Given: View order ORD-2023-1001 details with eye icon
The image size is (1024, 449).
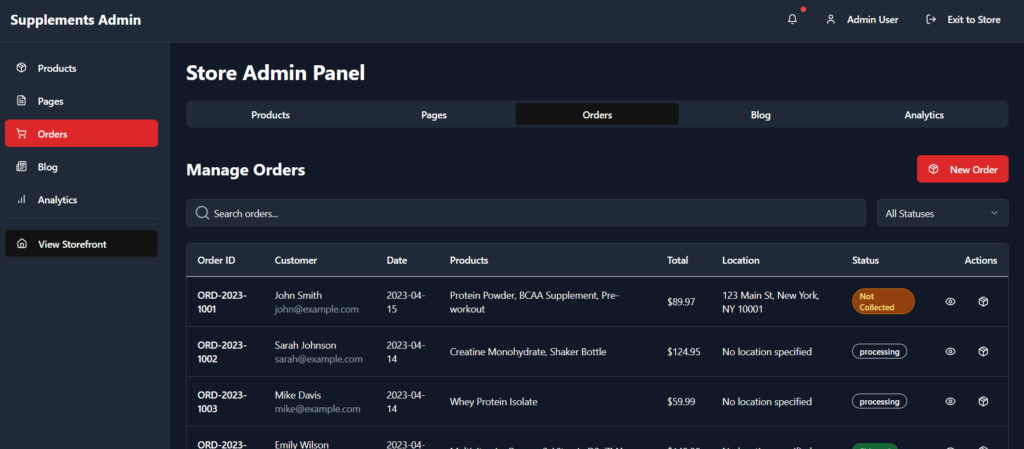Looking at the screenshot, I should click(x=950, y=302).
